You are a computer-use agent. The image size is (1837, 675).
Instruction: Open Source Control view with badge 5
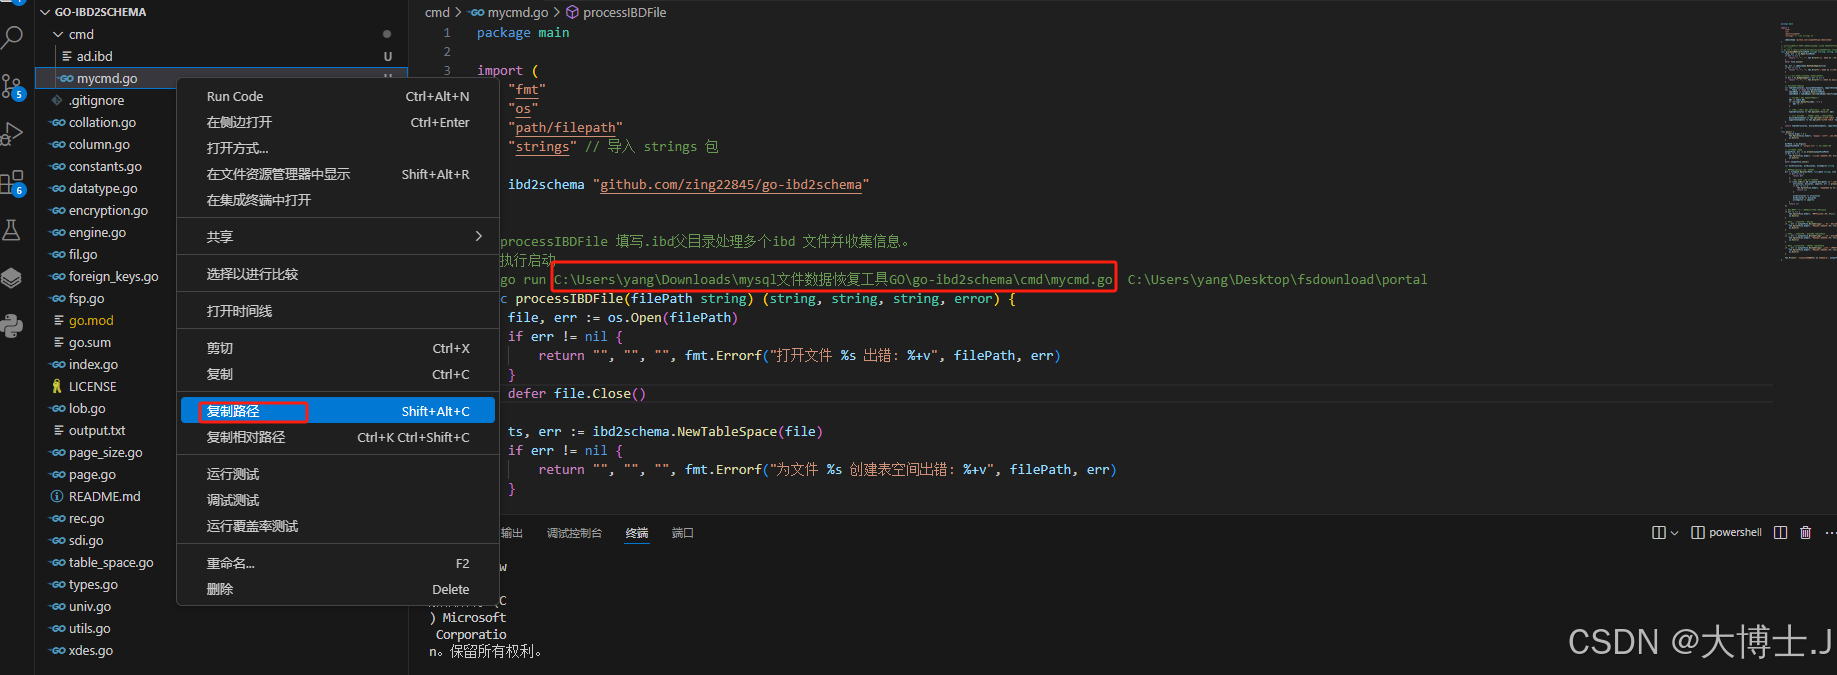click(12, 86)
